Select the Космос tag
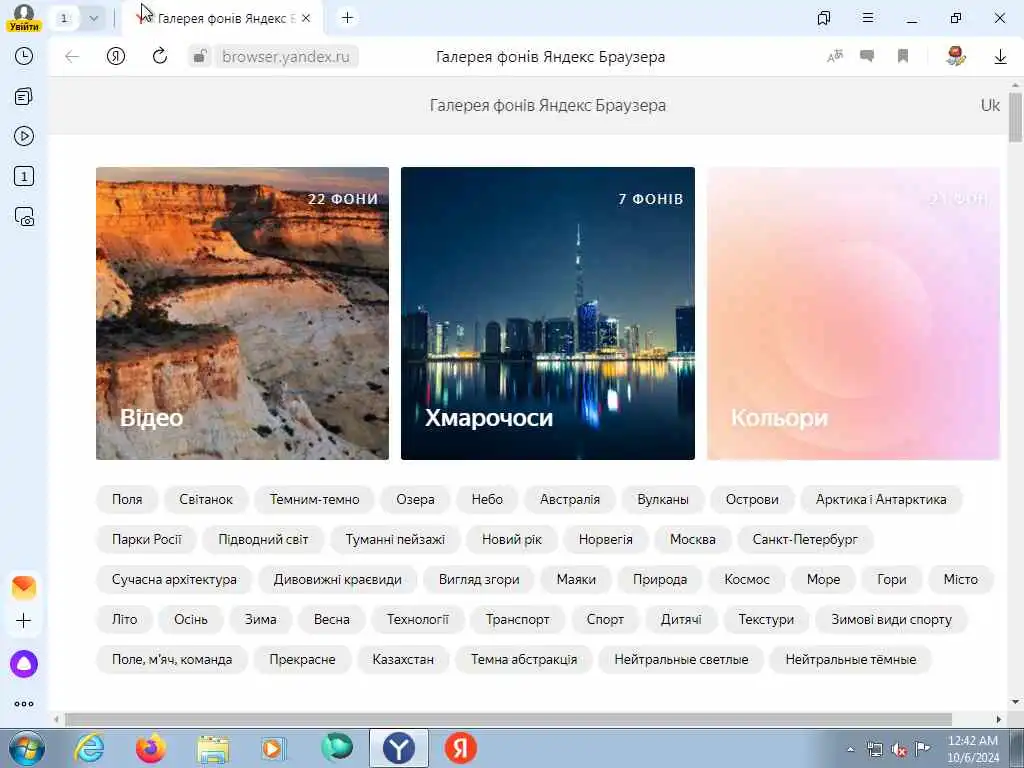1024x768 pixels. tap(747, 579)
